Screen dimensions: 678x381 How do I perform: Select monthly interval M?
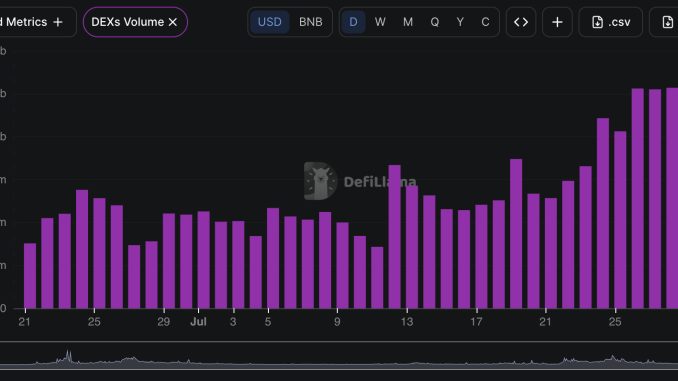(x=407, y=22)
